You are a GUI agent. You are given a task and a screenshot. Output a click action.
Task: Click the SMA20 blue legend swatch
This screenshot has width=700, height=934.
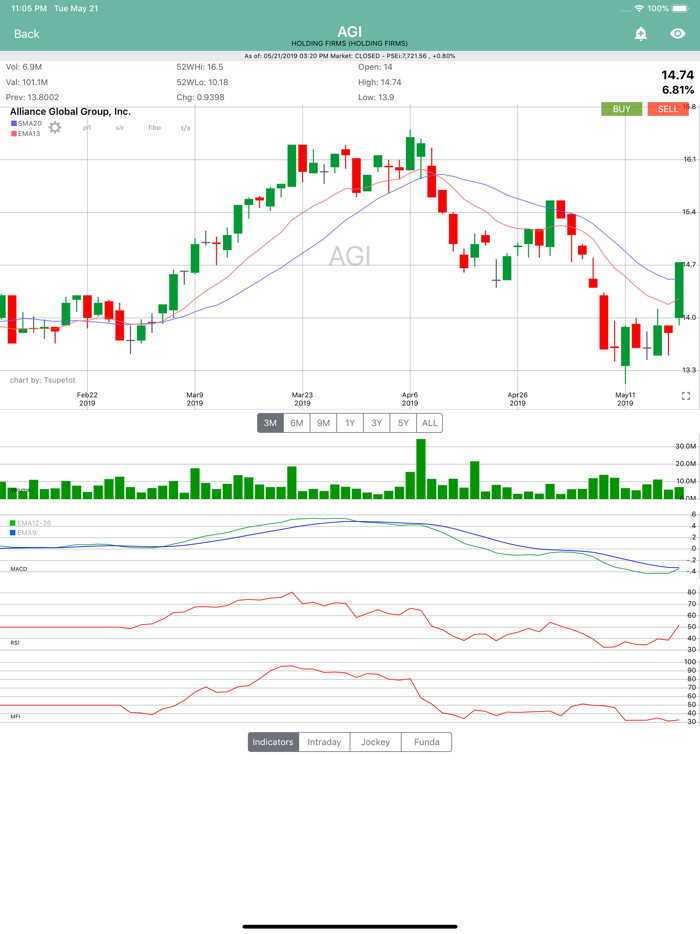(14, 123)
